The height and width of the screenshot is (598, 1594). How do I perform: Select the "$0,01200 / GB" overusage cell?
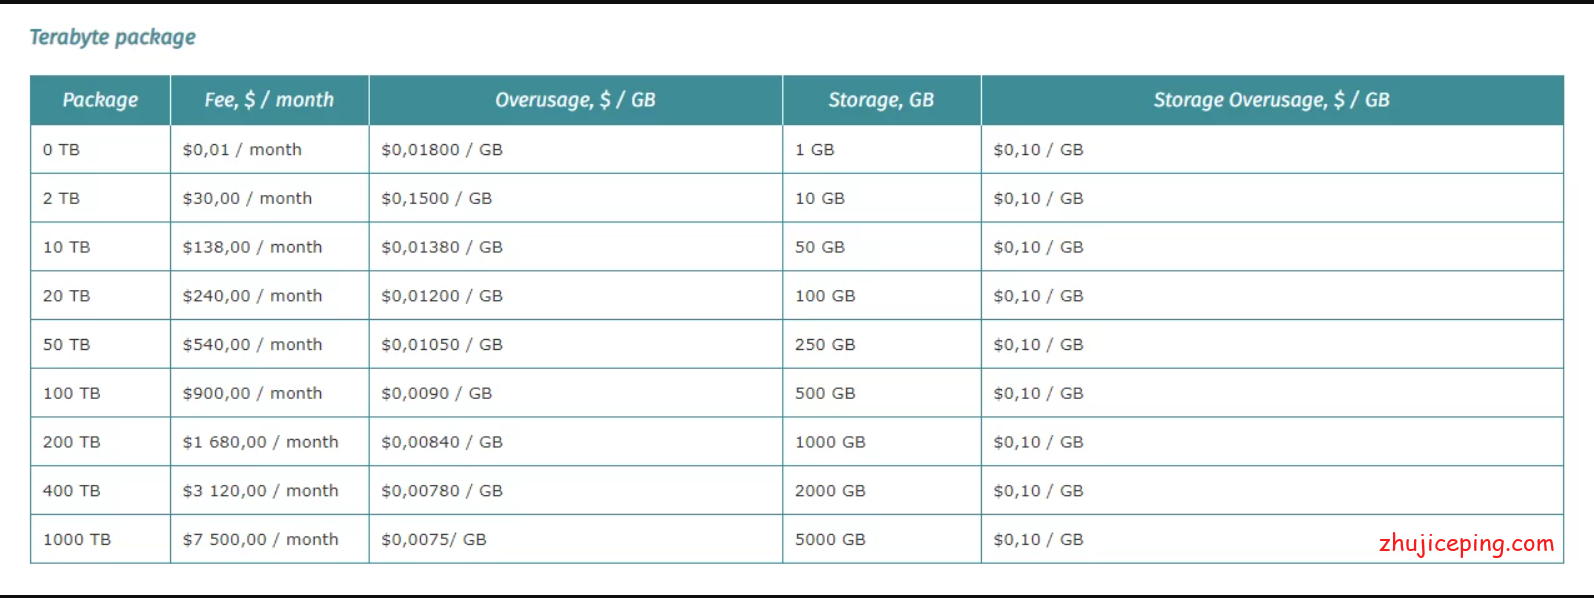tap(442, 296)
